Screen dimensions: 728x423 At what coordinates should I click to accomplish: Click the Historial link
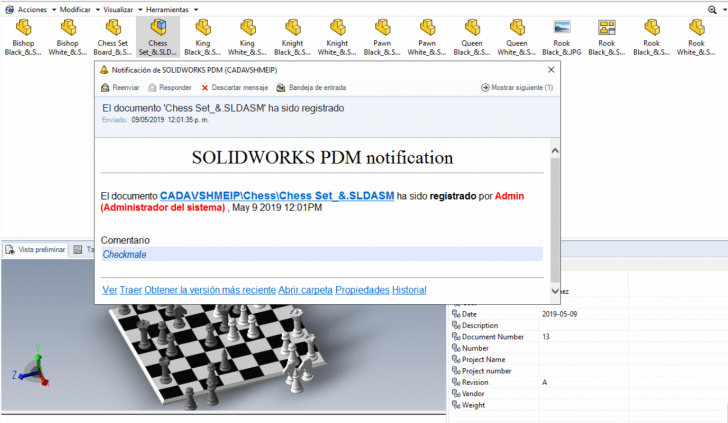[x=409, y=290]
